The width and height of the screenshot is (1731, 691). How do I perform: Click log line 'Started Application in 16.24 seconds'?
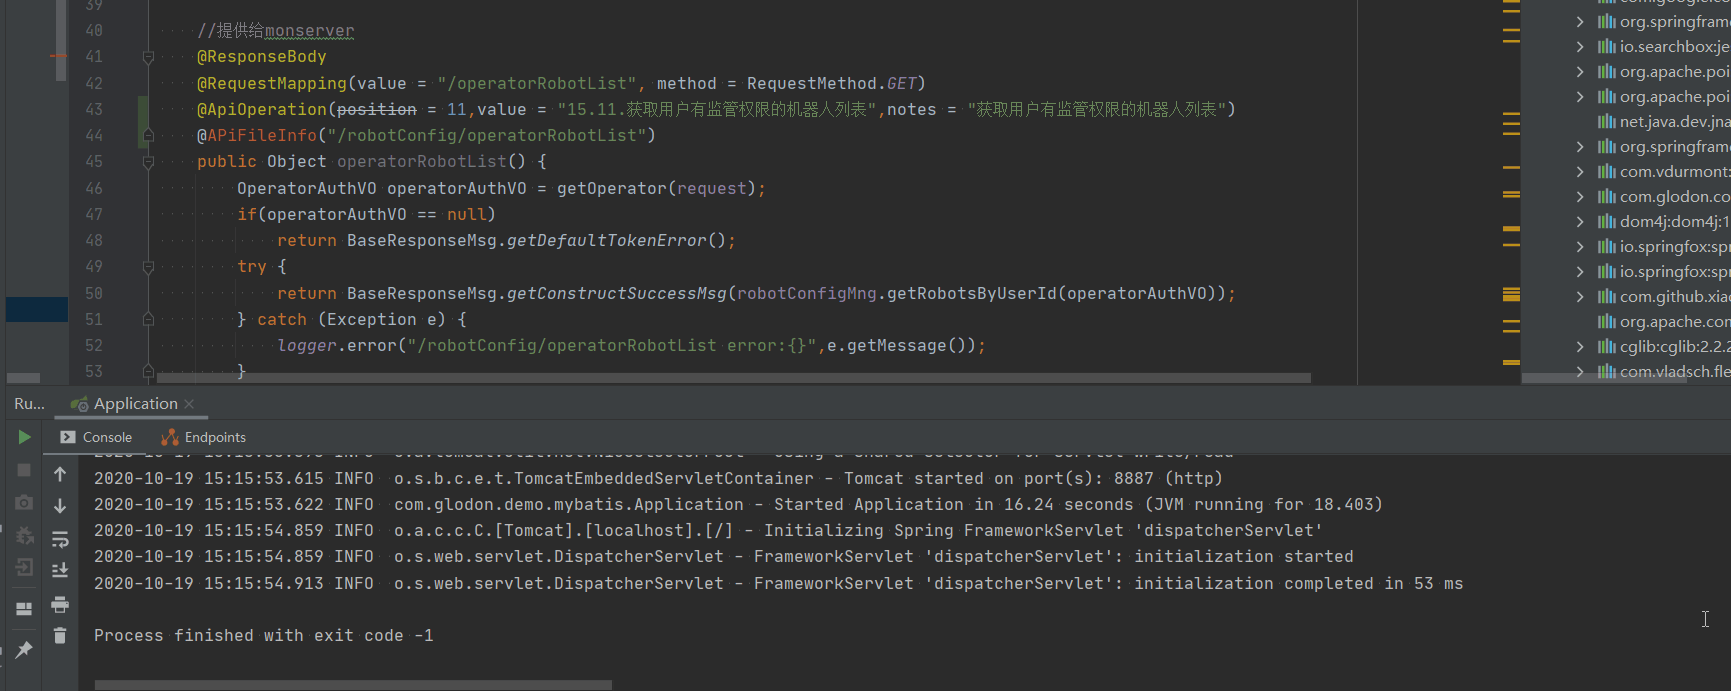point(738,505)
